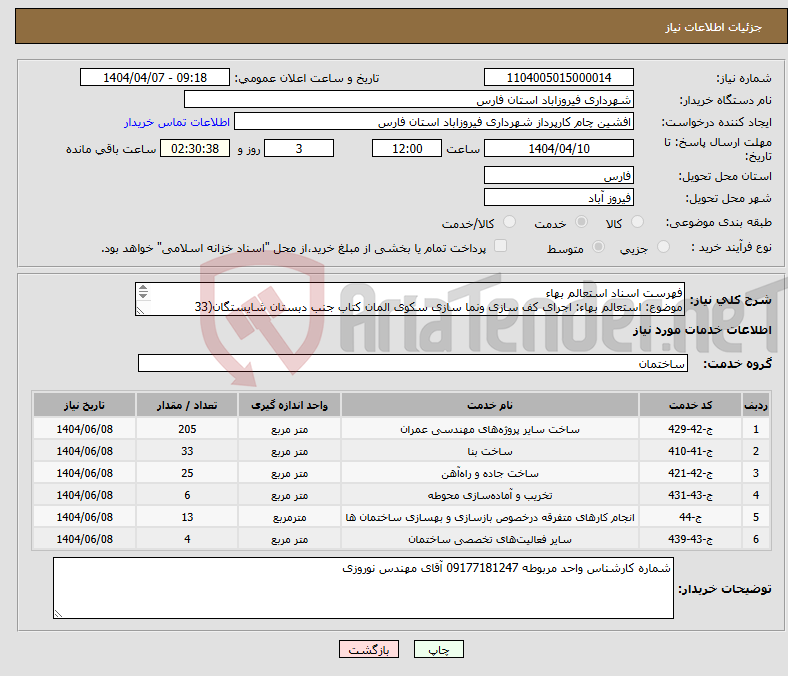Click the گروه خدمت field ساختمان

pos(413,363)
